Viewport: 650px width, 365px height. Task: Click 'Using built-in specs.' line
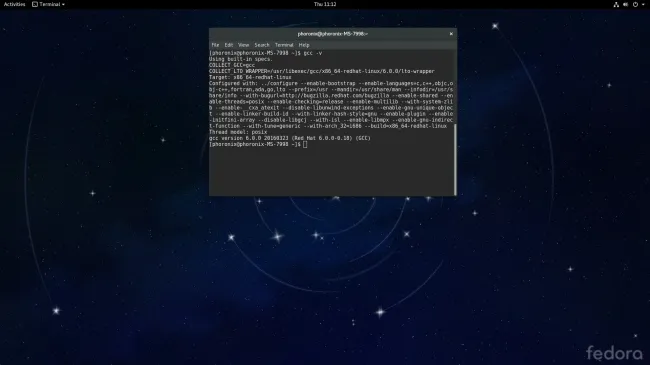(x=240, y=59)
